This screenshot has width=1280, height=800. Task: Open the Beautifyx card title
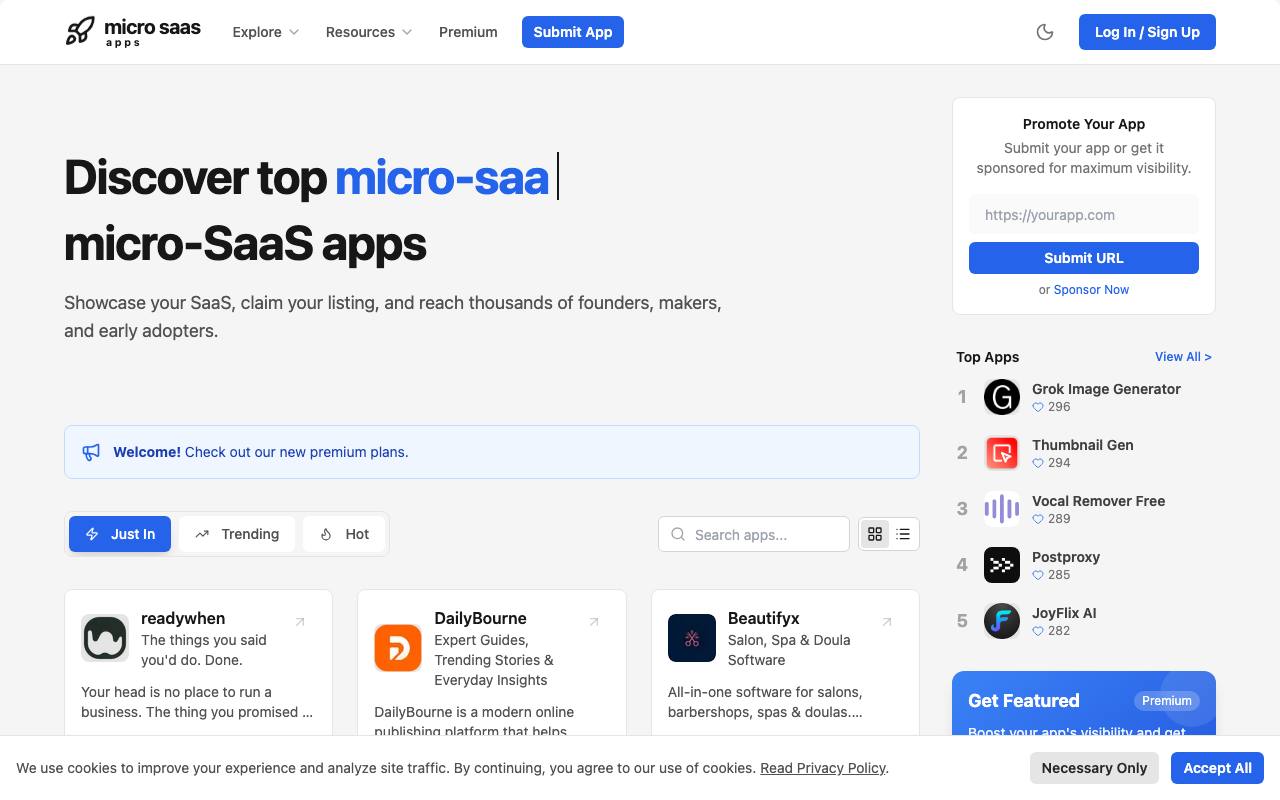click(x=764, y=618)
